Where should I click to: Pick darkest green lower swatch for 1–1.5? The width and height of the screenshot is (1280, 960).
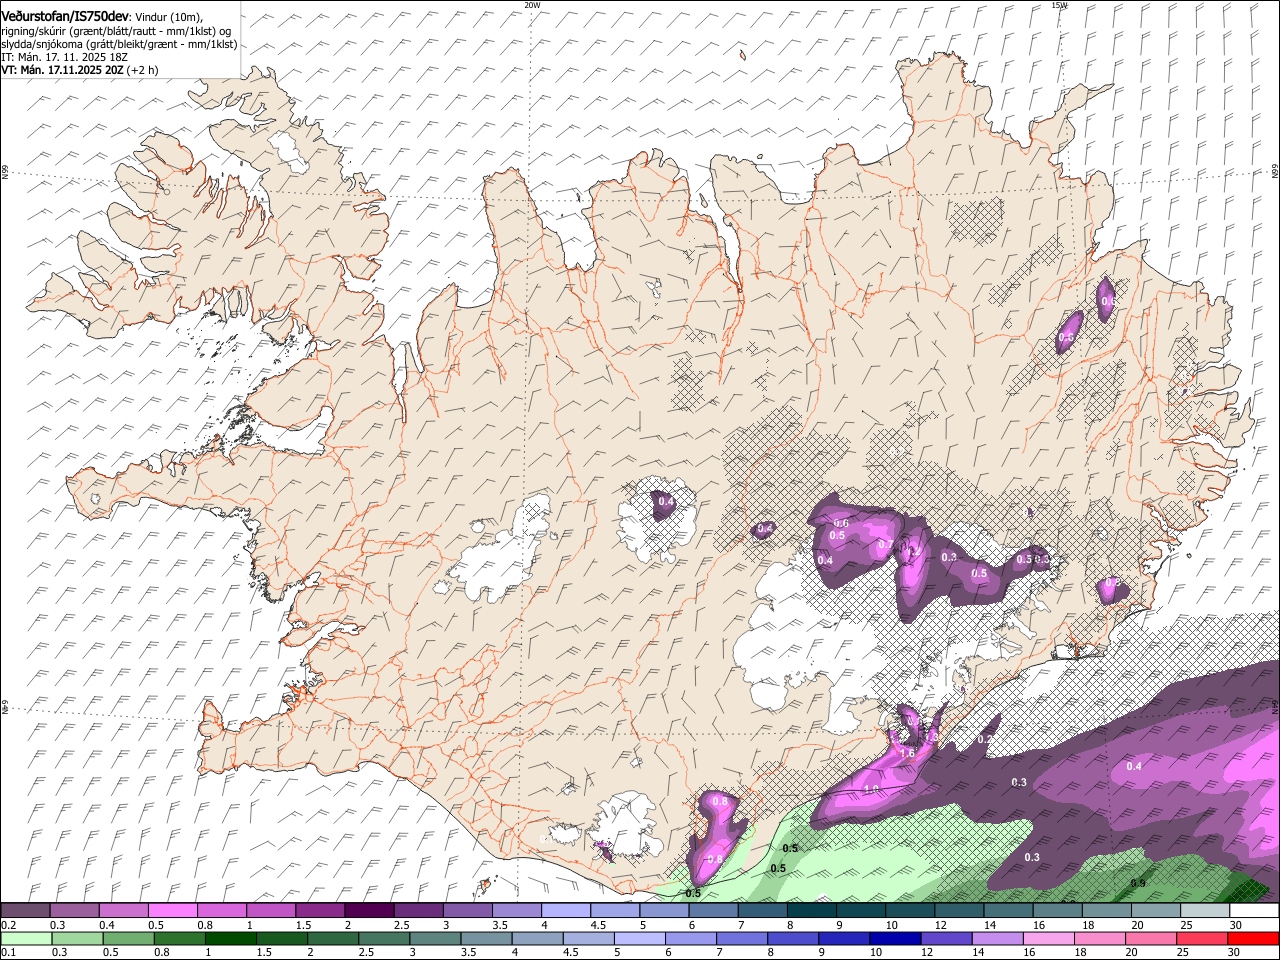[x=230, y=939]
